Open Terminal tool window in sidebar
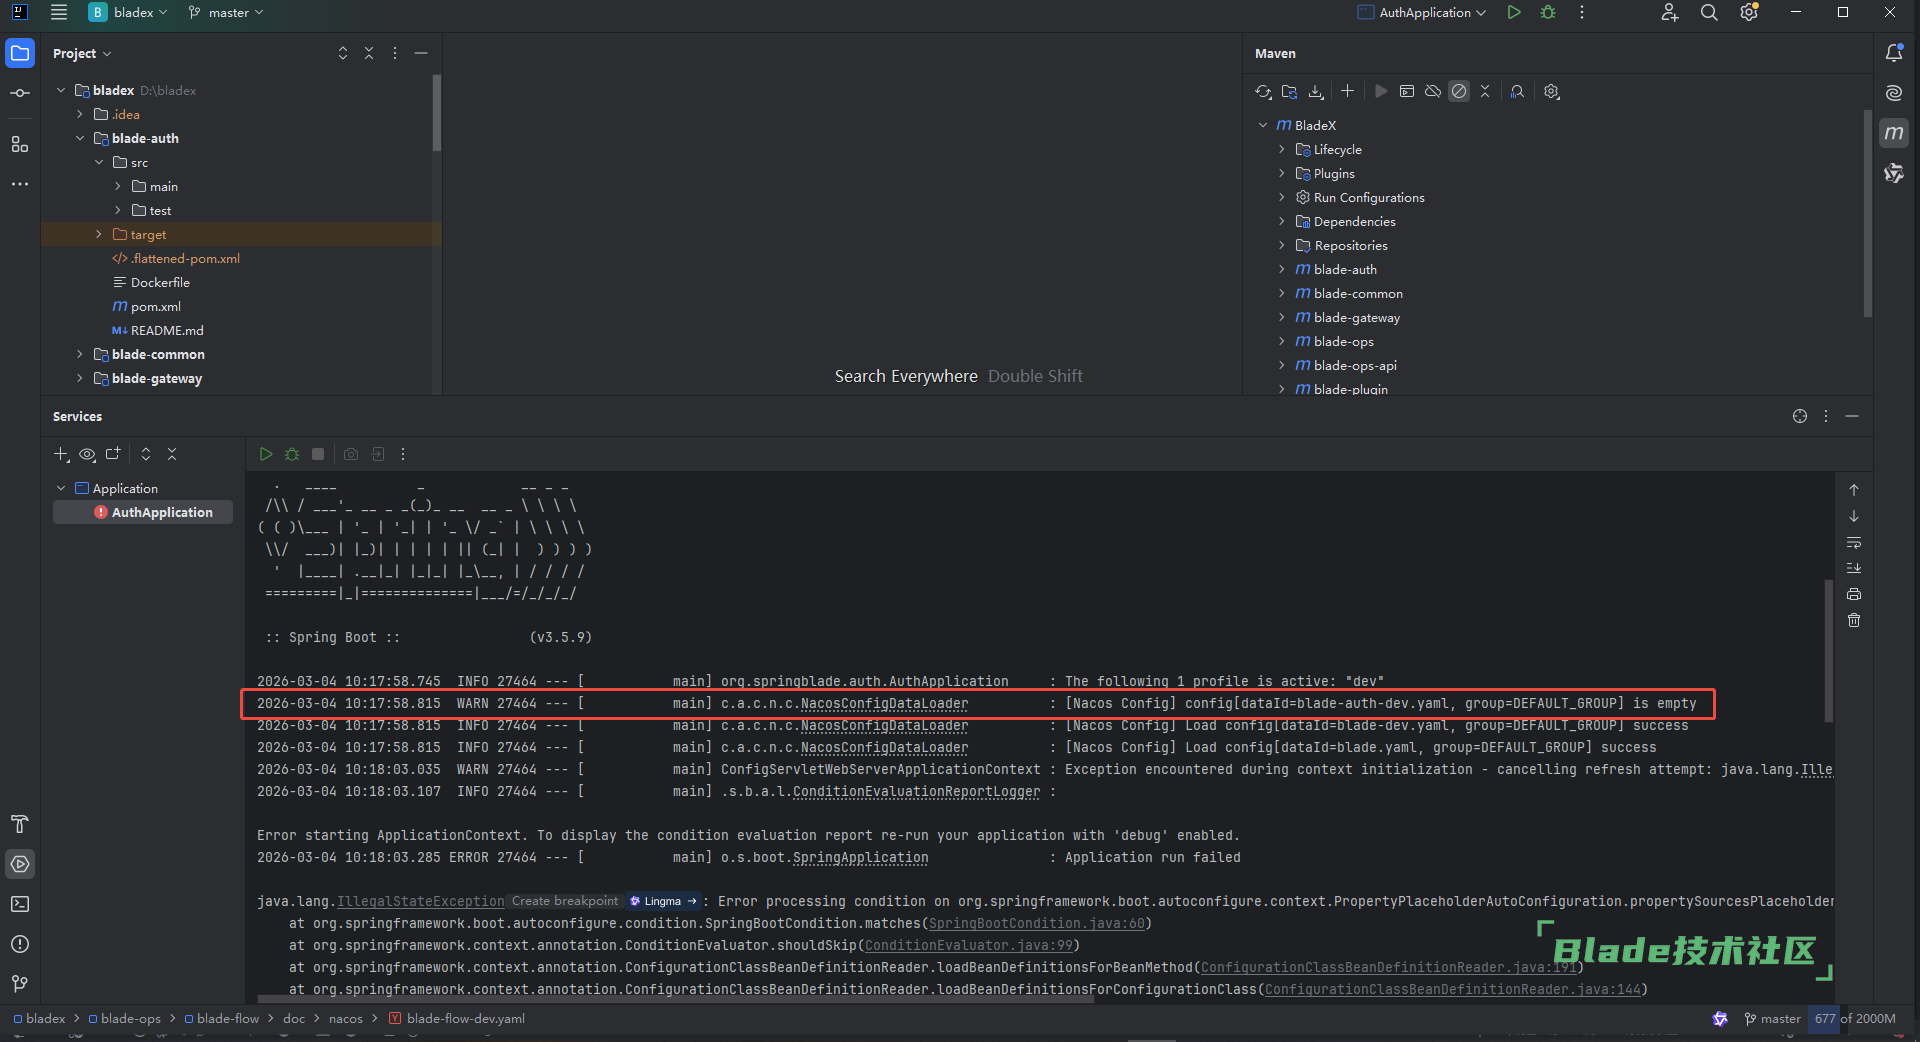 20,904
